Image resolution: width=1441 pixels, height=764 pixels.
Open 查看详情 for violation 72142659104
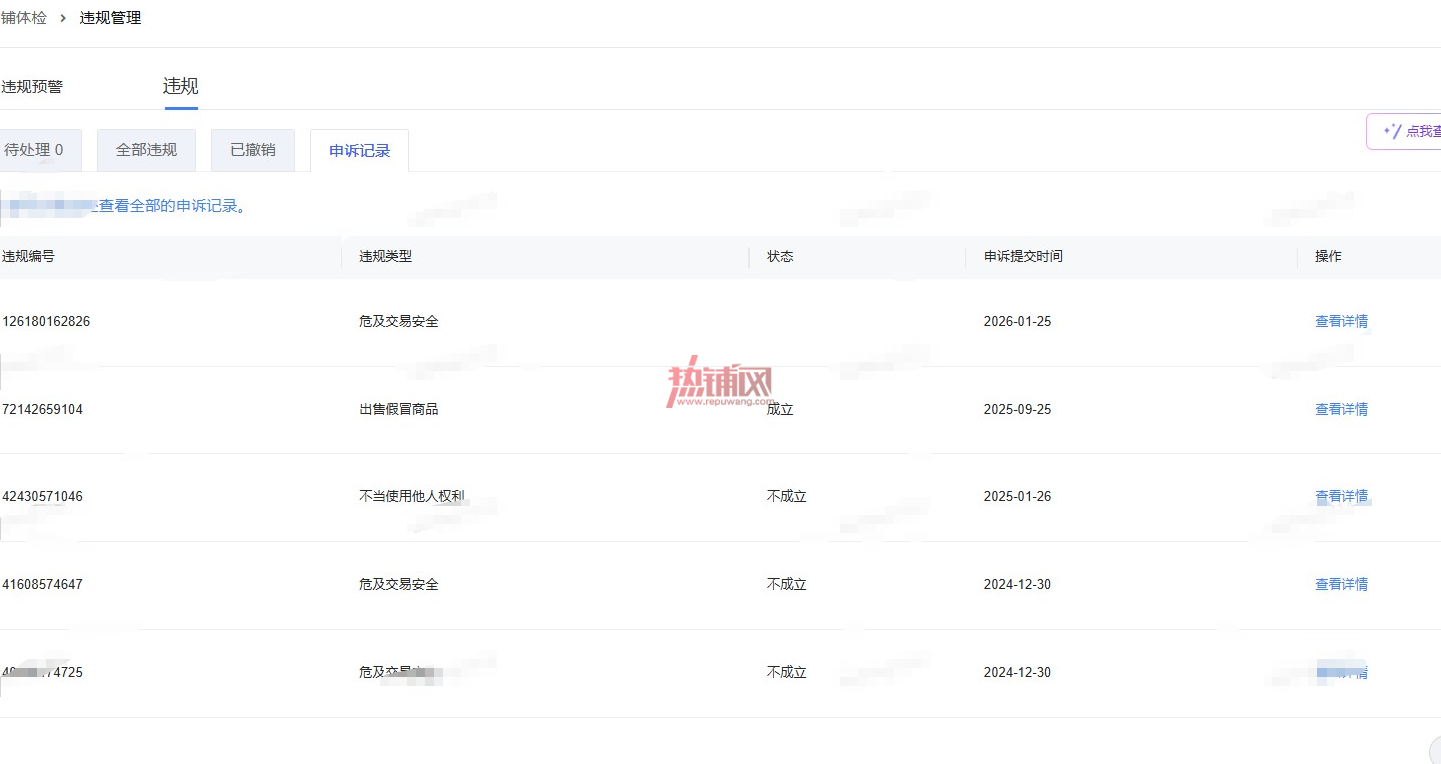[1341, 409]
